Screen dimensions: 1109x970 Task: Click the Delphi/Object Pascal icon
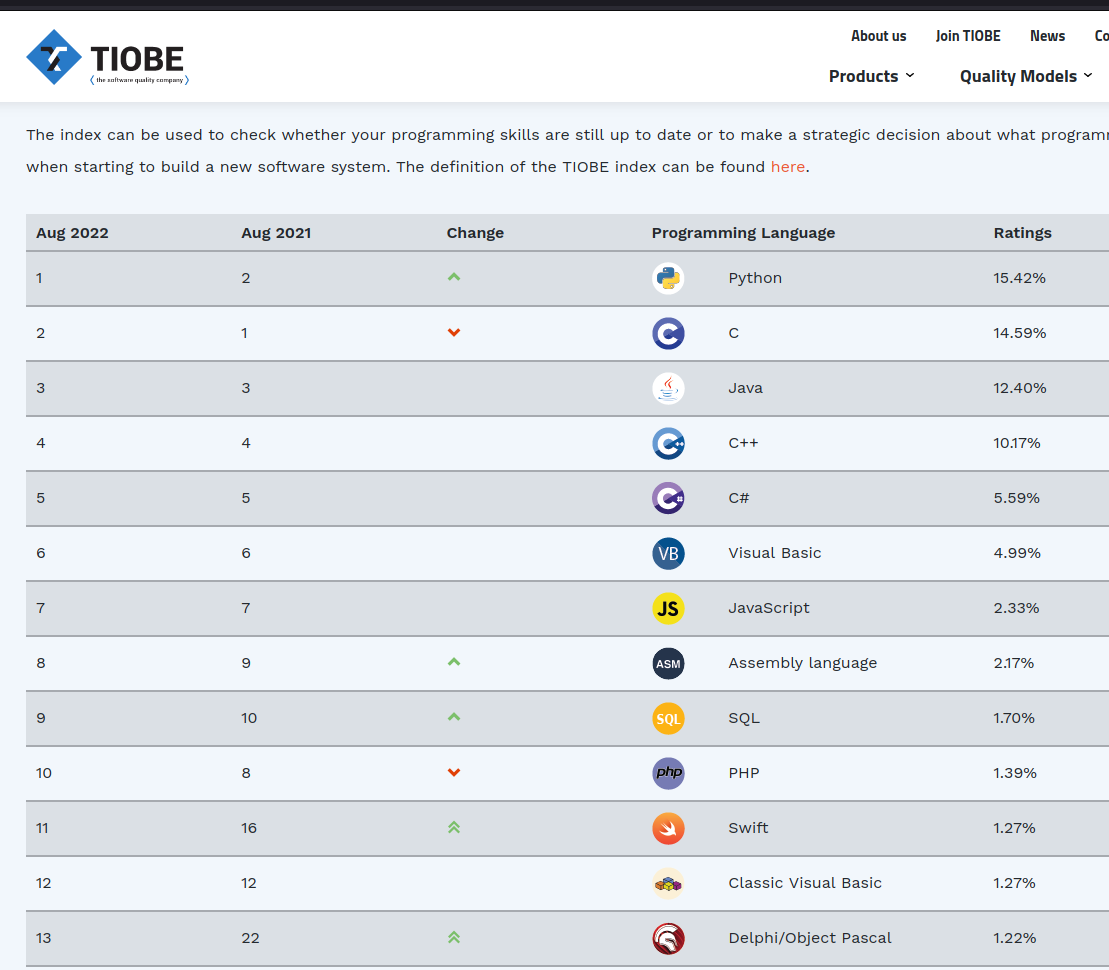(668, 939)
